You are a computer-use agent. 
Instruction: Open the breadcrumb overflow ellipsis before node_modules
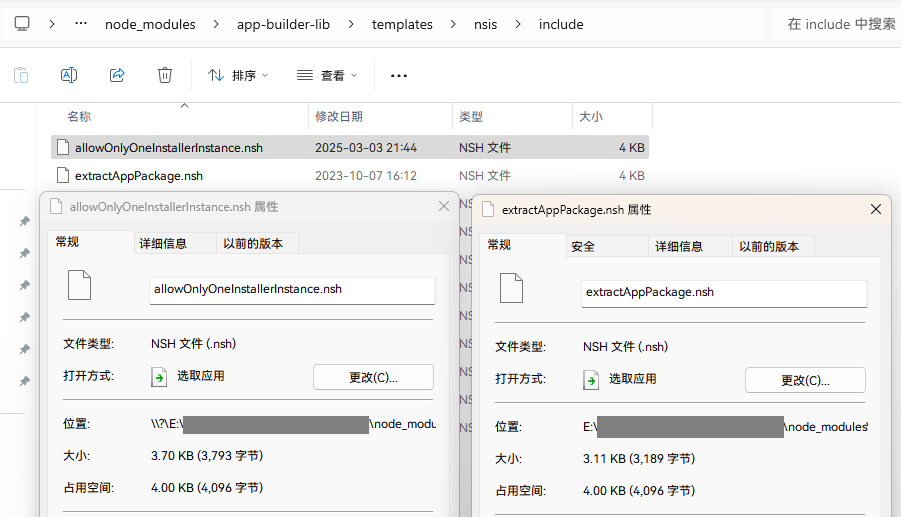point(81,24)
